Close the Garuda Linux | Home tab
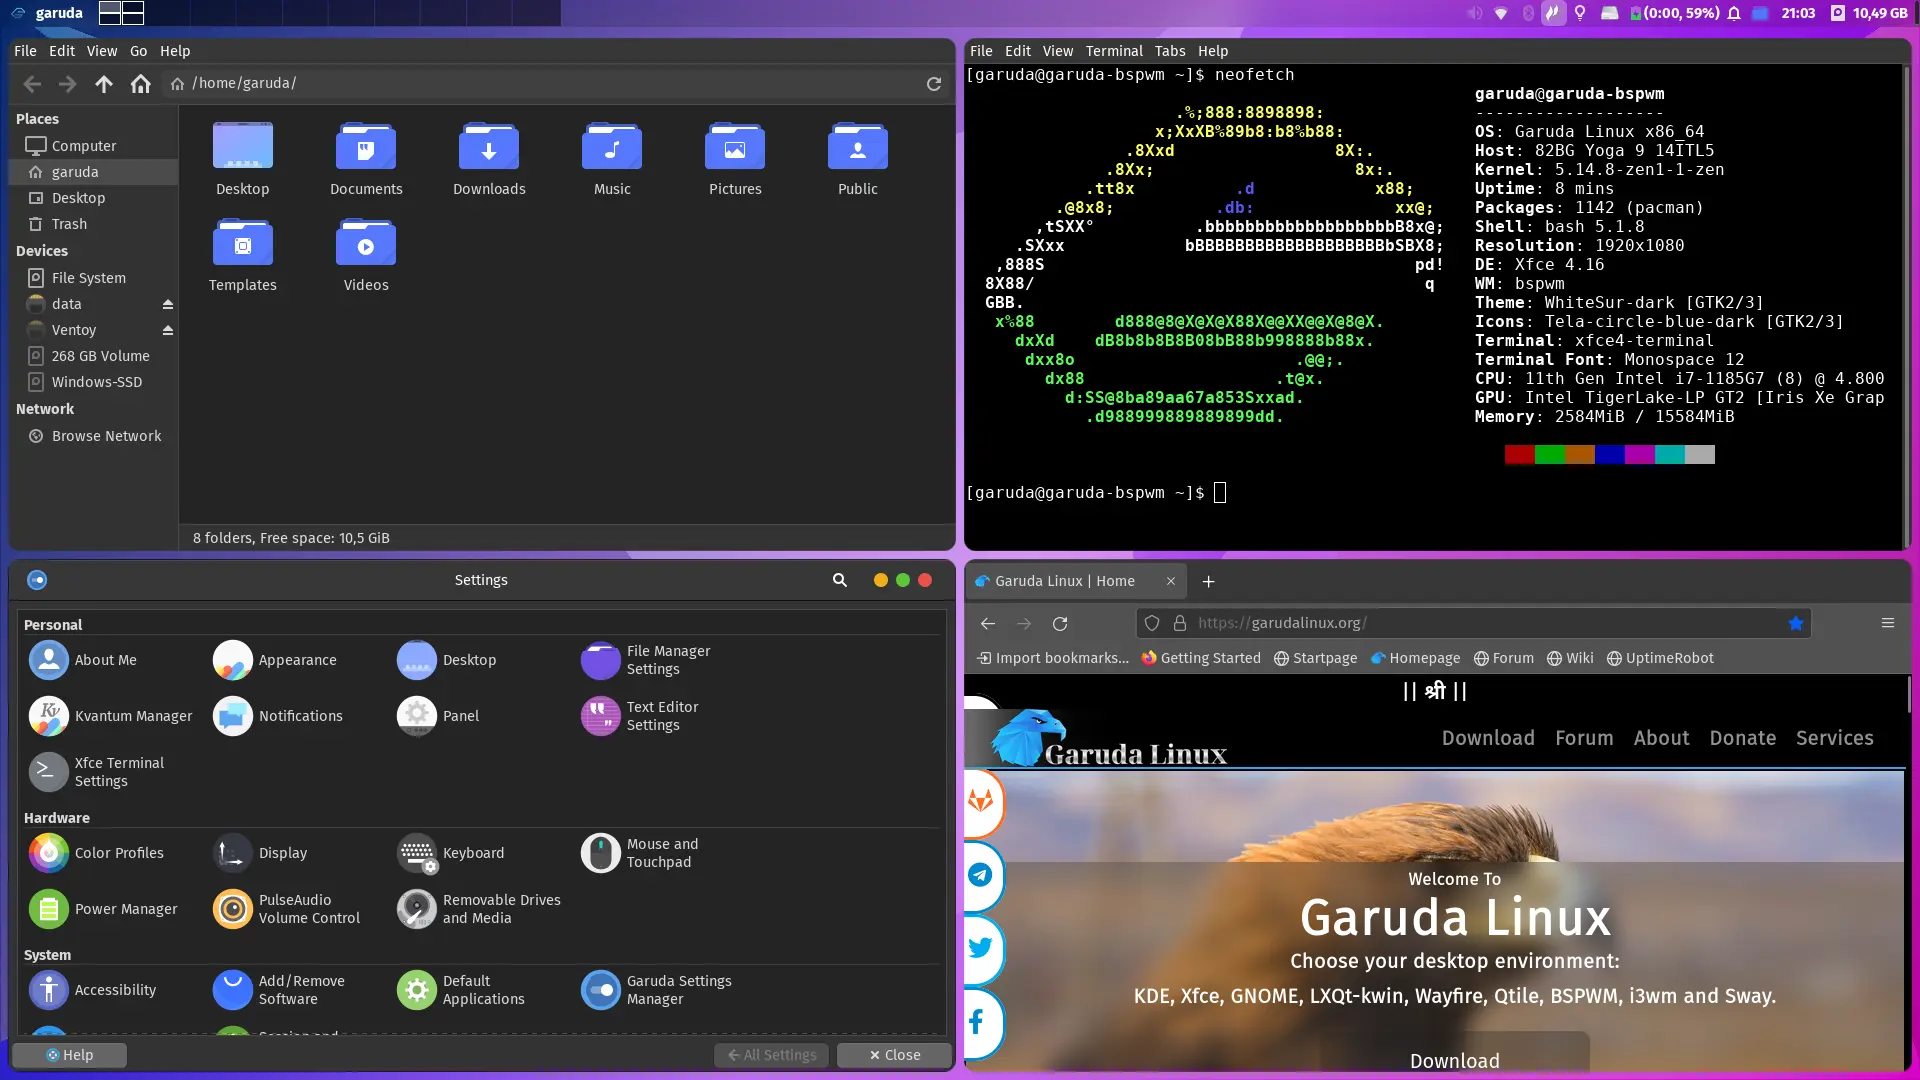This screenshot has height=1080, width=1920. click(x=1171, y=581)
